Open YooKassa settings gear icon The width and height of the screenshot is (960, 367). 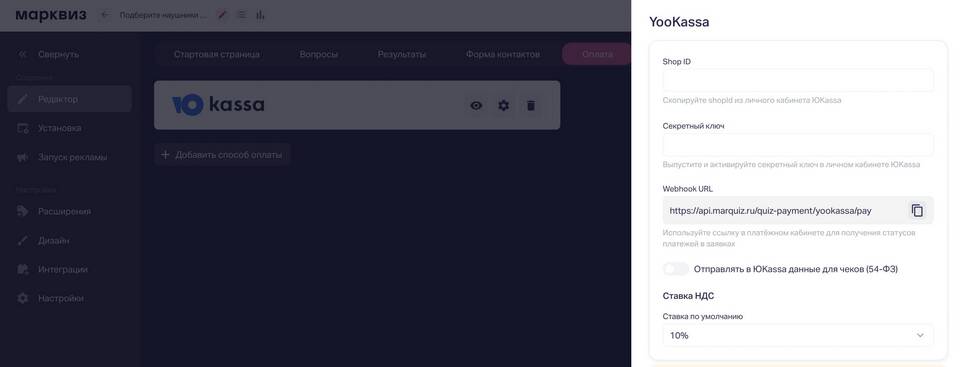(x=503, y=105)
